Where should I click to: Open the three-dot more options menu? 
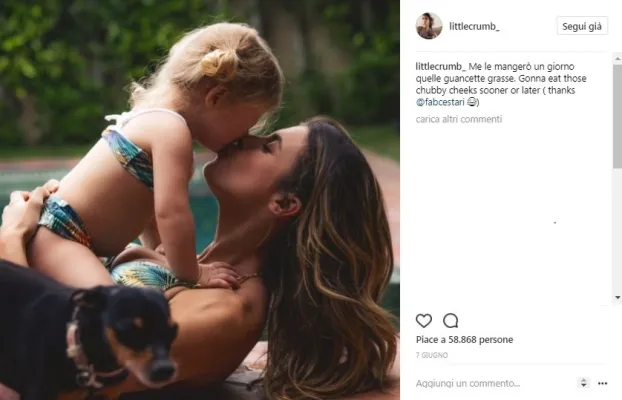coord(603,383)
